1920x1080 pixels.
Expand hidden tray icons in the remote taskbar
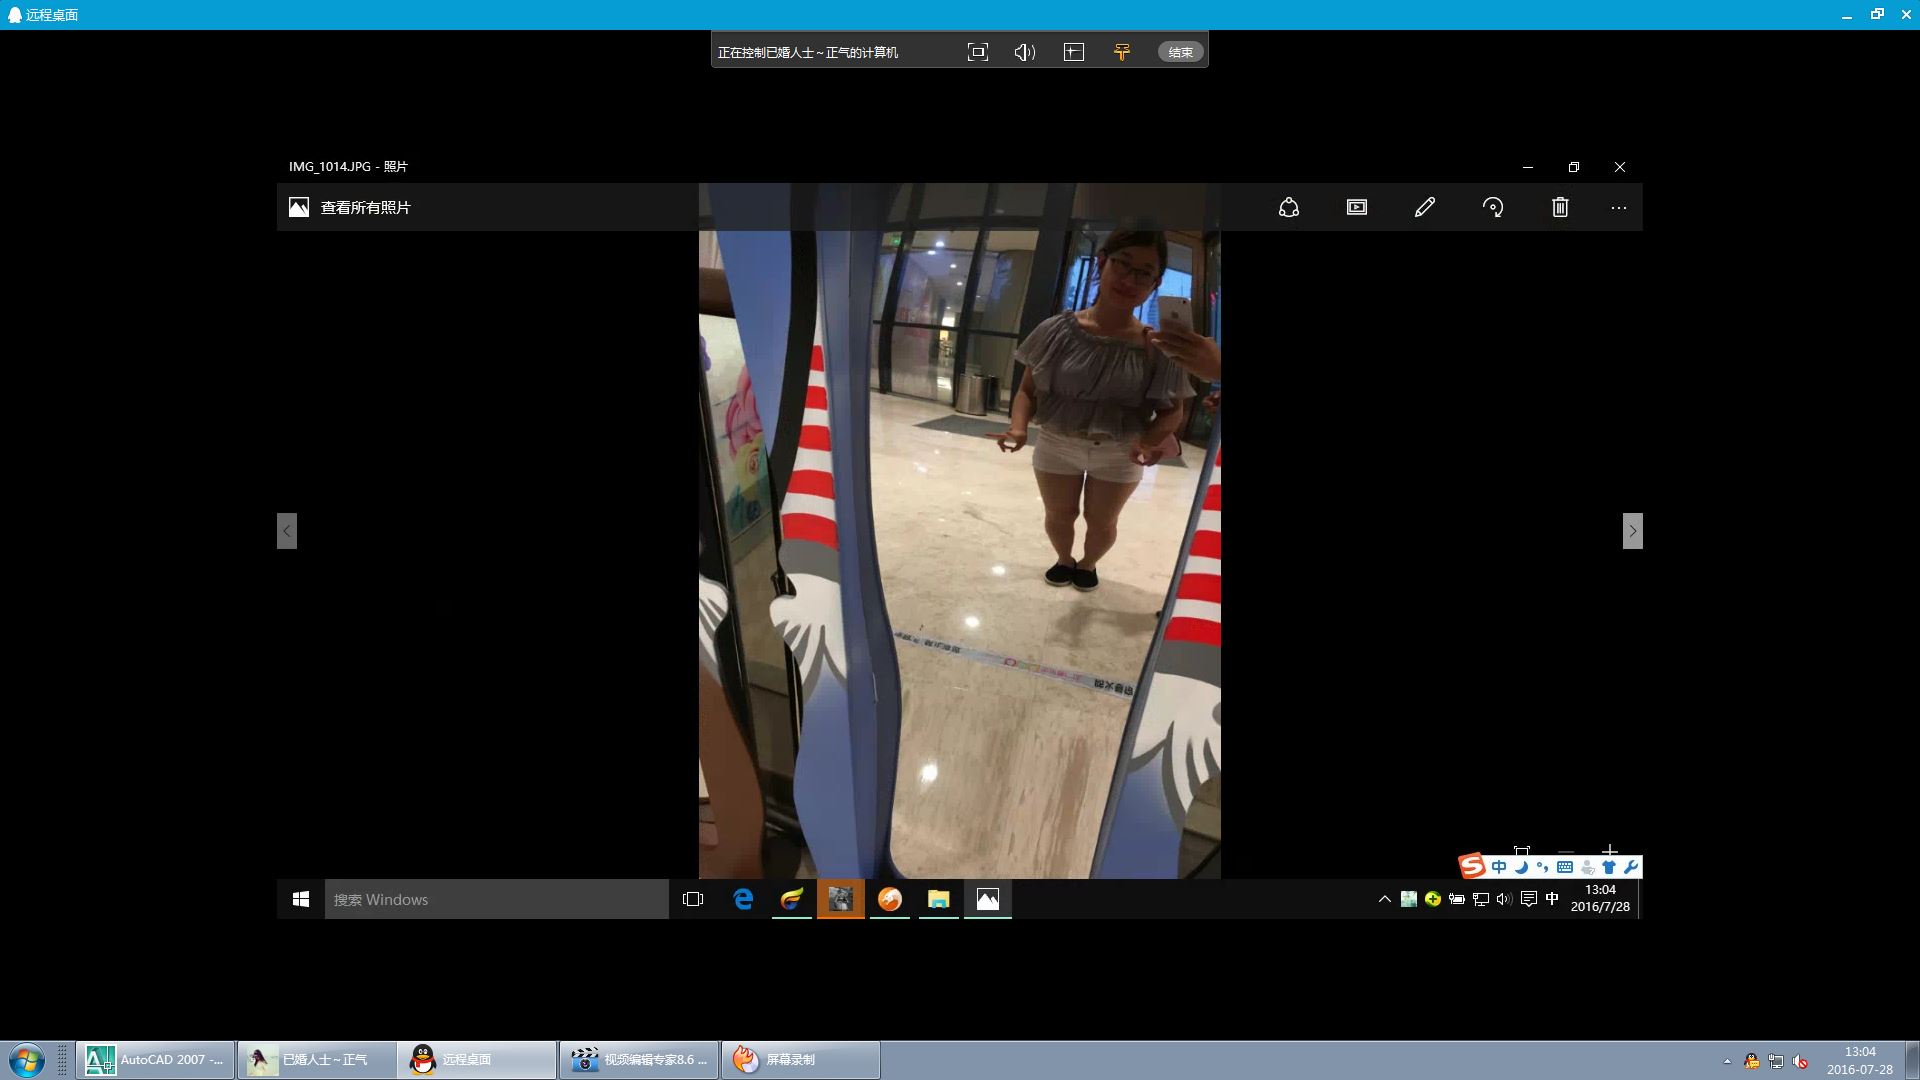1385,899
